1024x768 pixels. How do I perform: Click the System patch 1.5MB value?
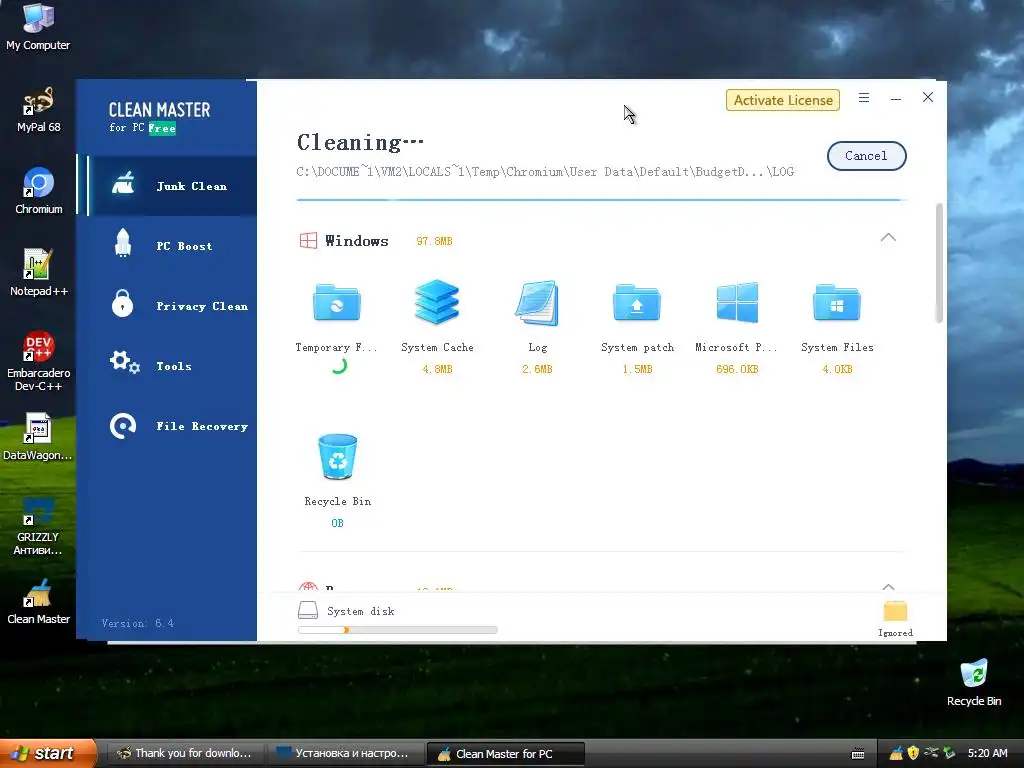[637, 369]
